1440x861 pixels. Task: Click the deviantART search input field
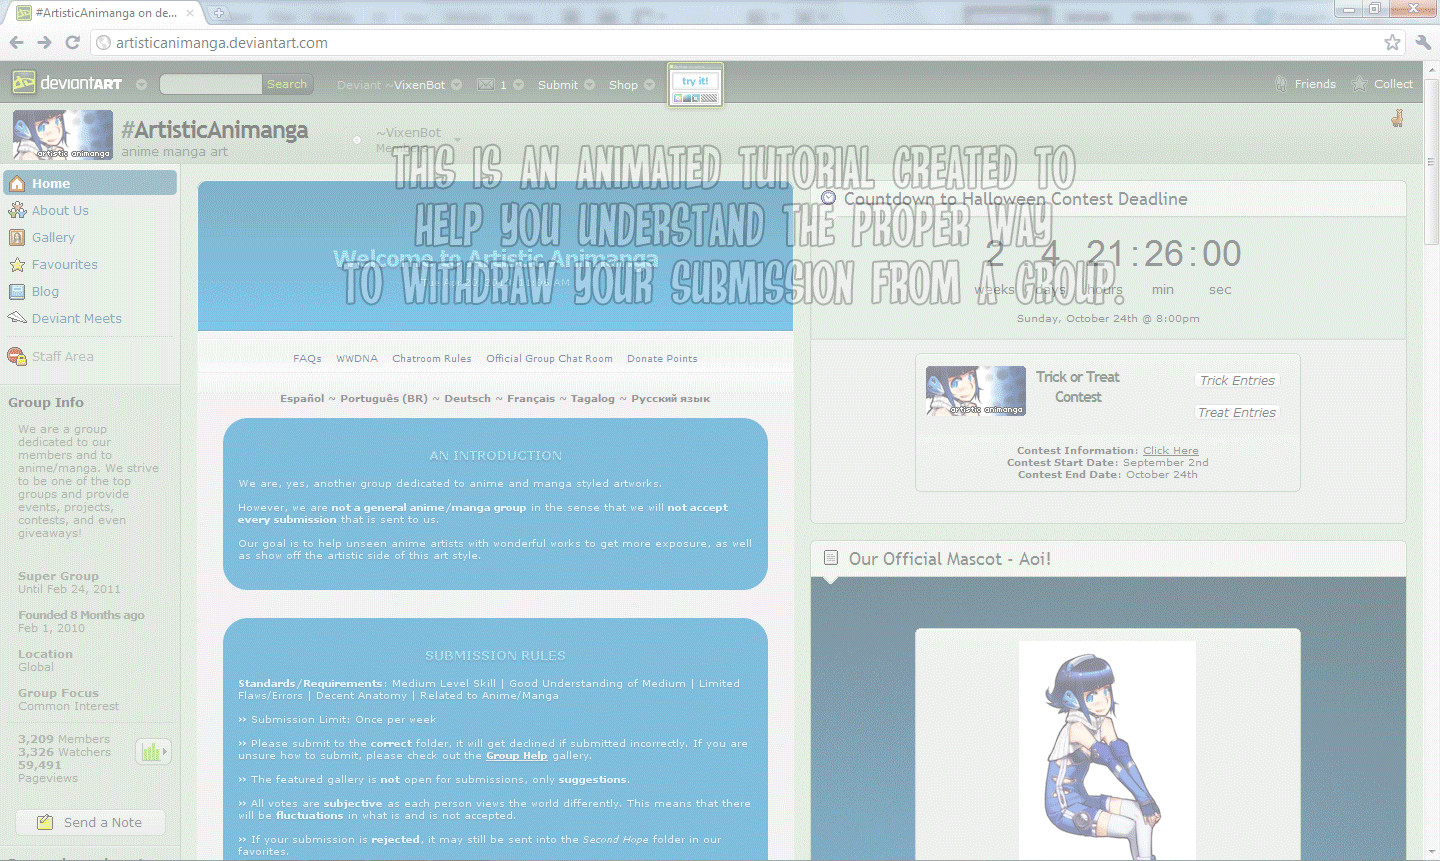(x=210, y=84)
